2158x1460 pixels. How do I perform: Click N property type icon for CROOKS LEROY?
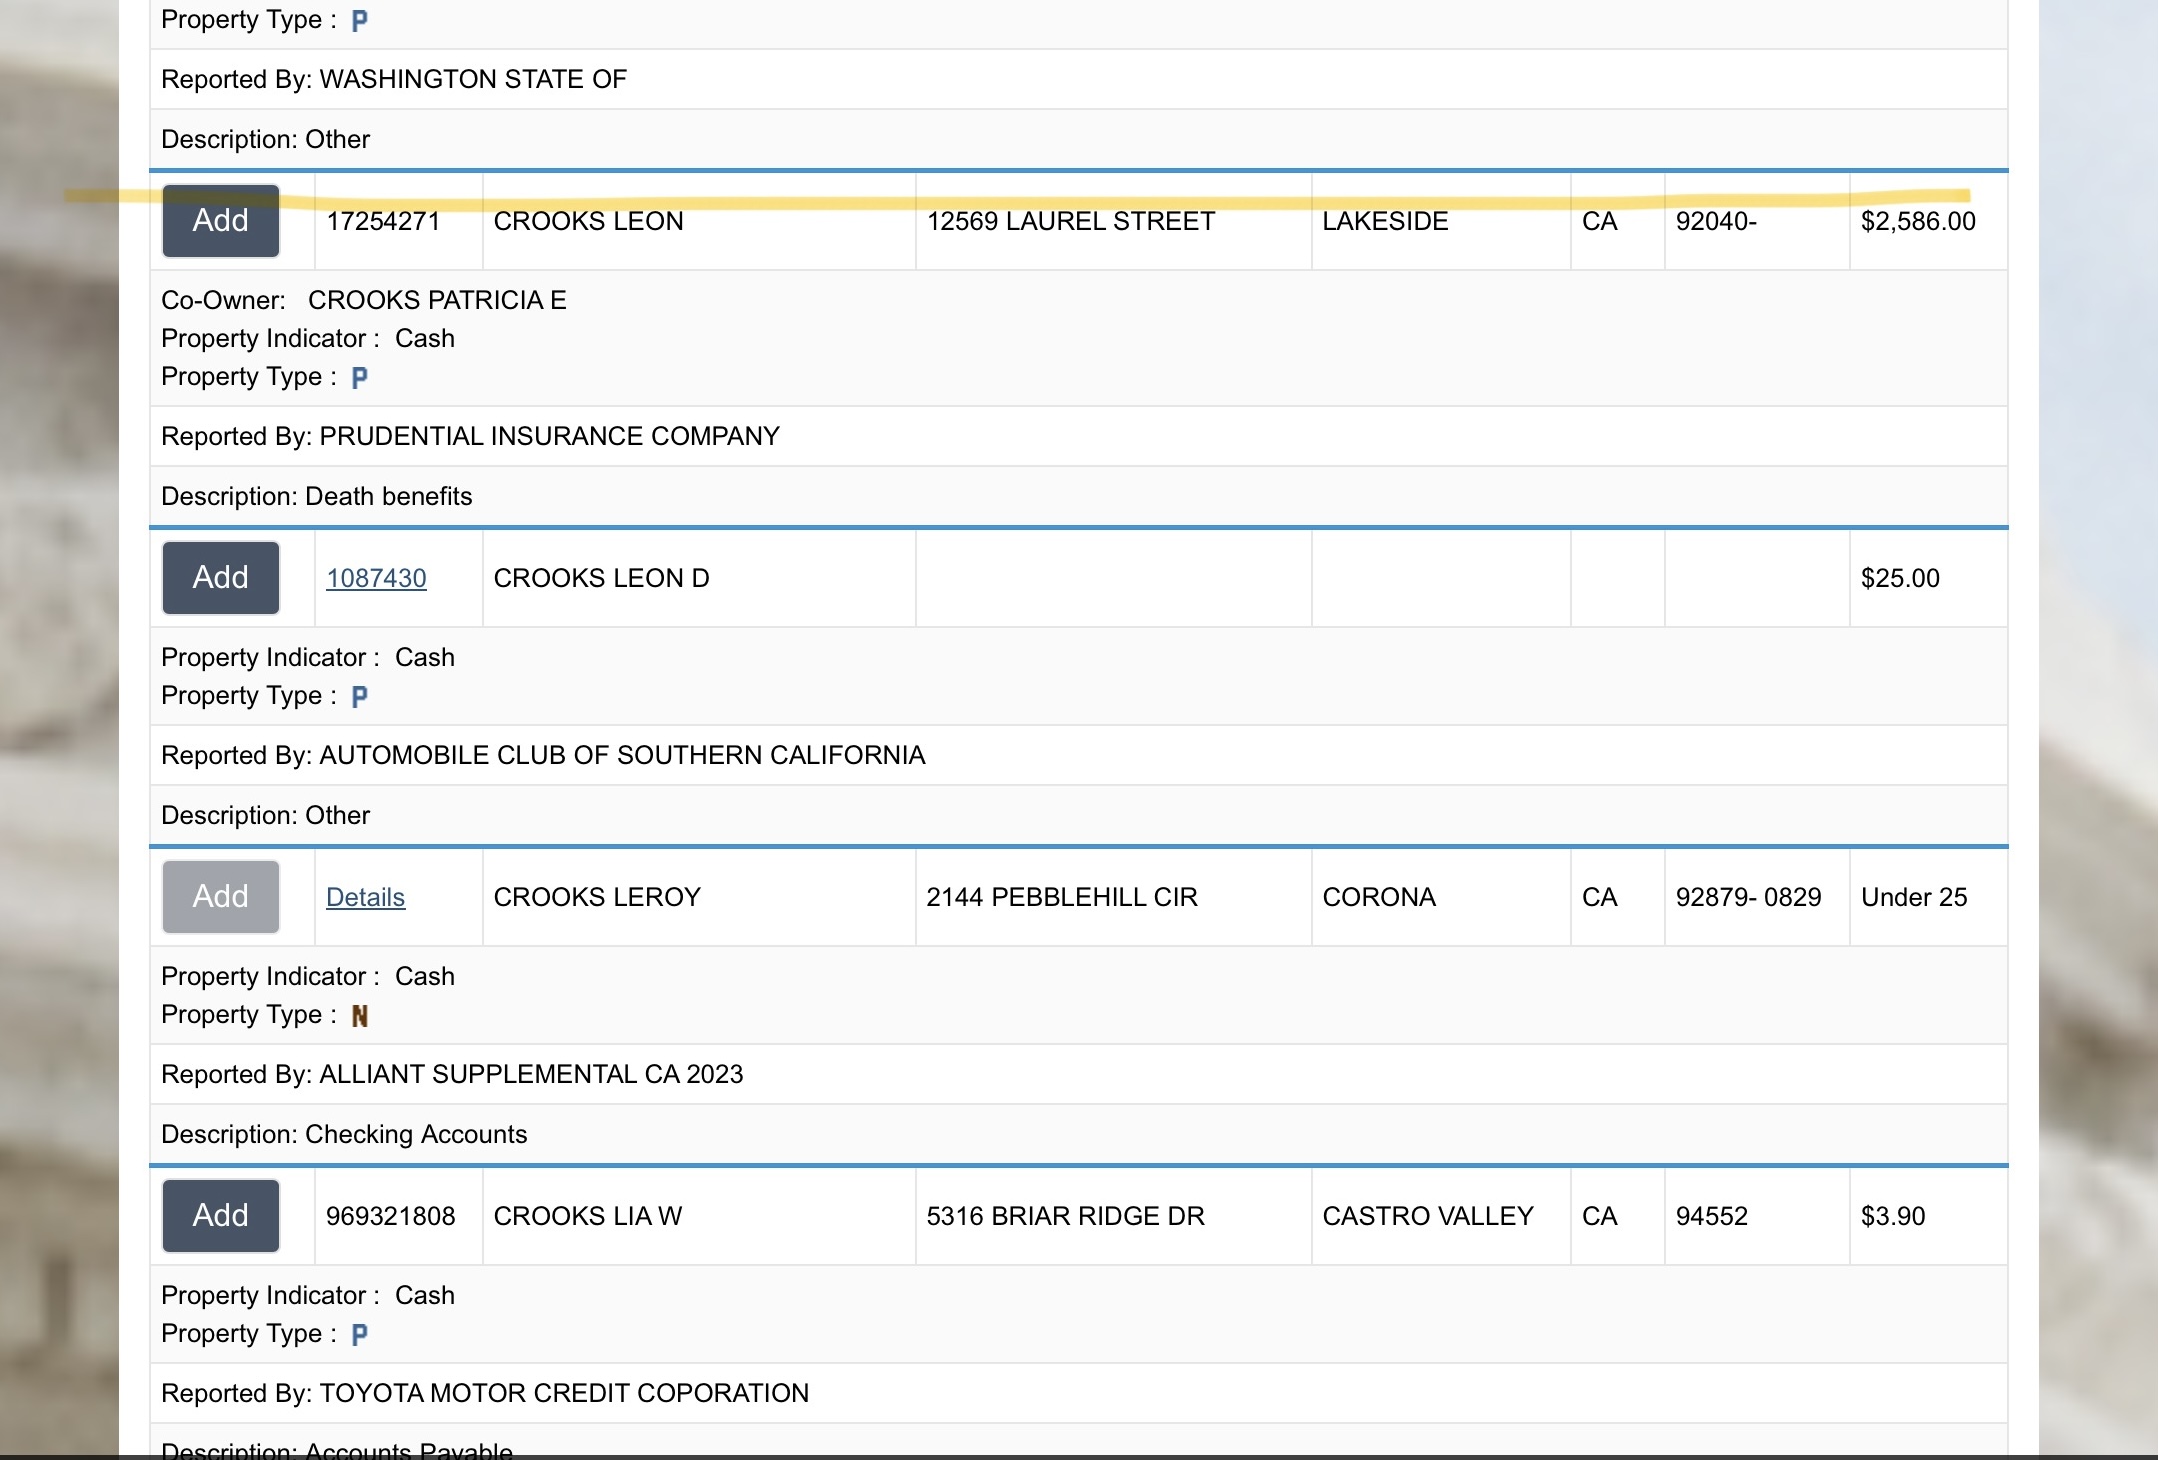360,1016
